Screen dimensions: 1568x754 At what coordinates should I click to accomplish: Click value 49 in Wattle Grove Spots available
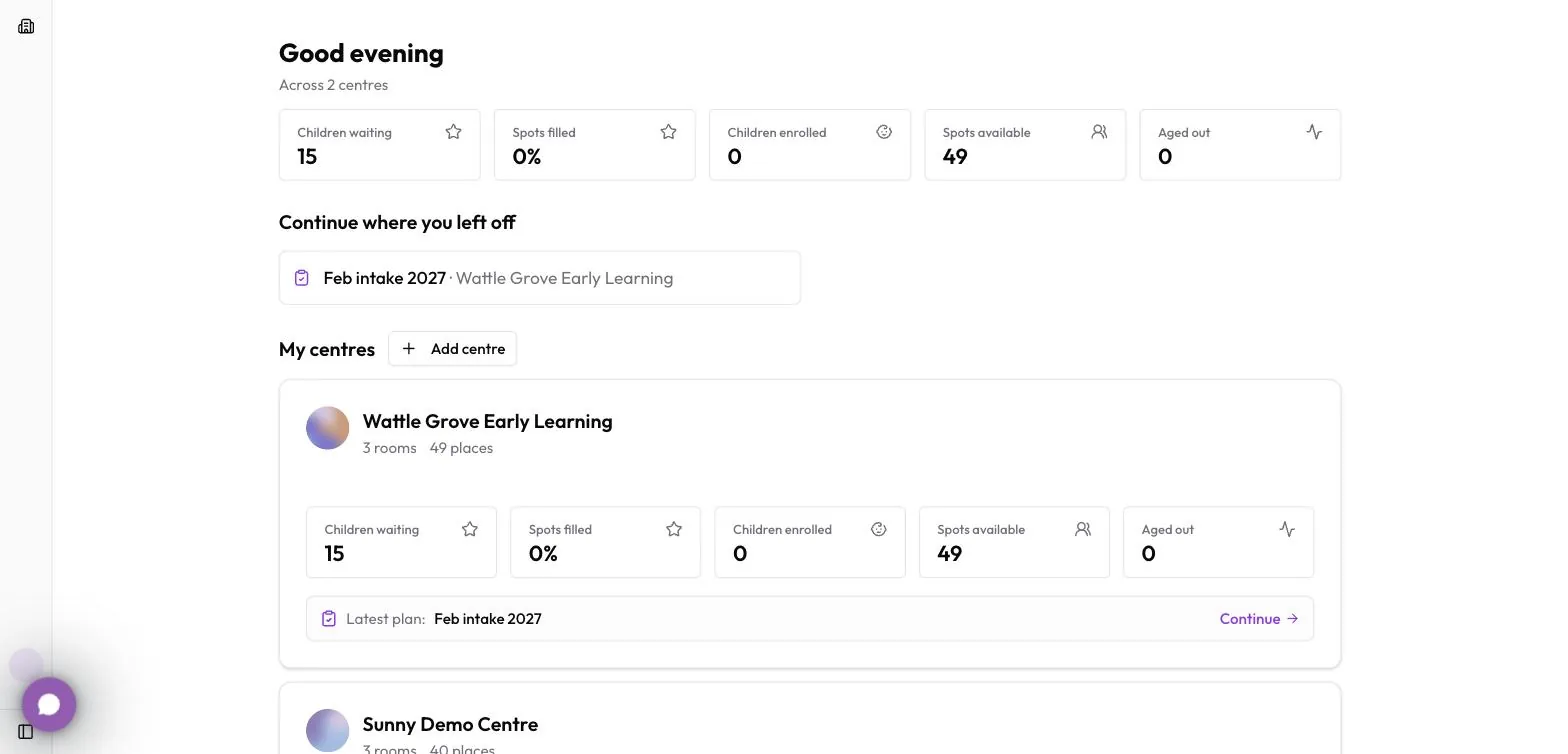coord(950,554)
